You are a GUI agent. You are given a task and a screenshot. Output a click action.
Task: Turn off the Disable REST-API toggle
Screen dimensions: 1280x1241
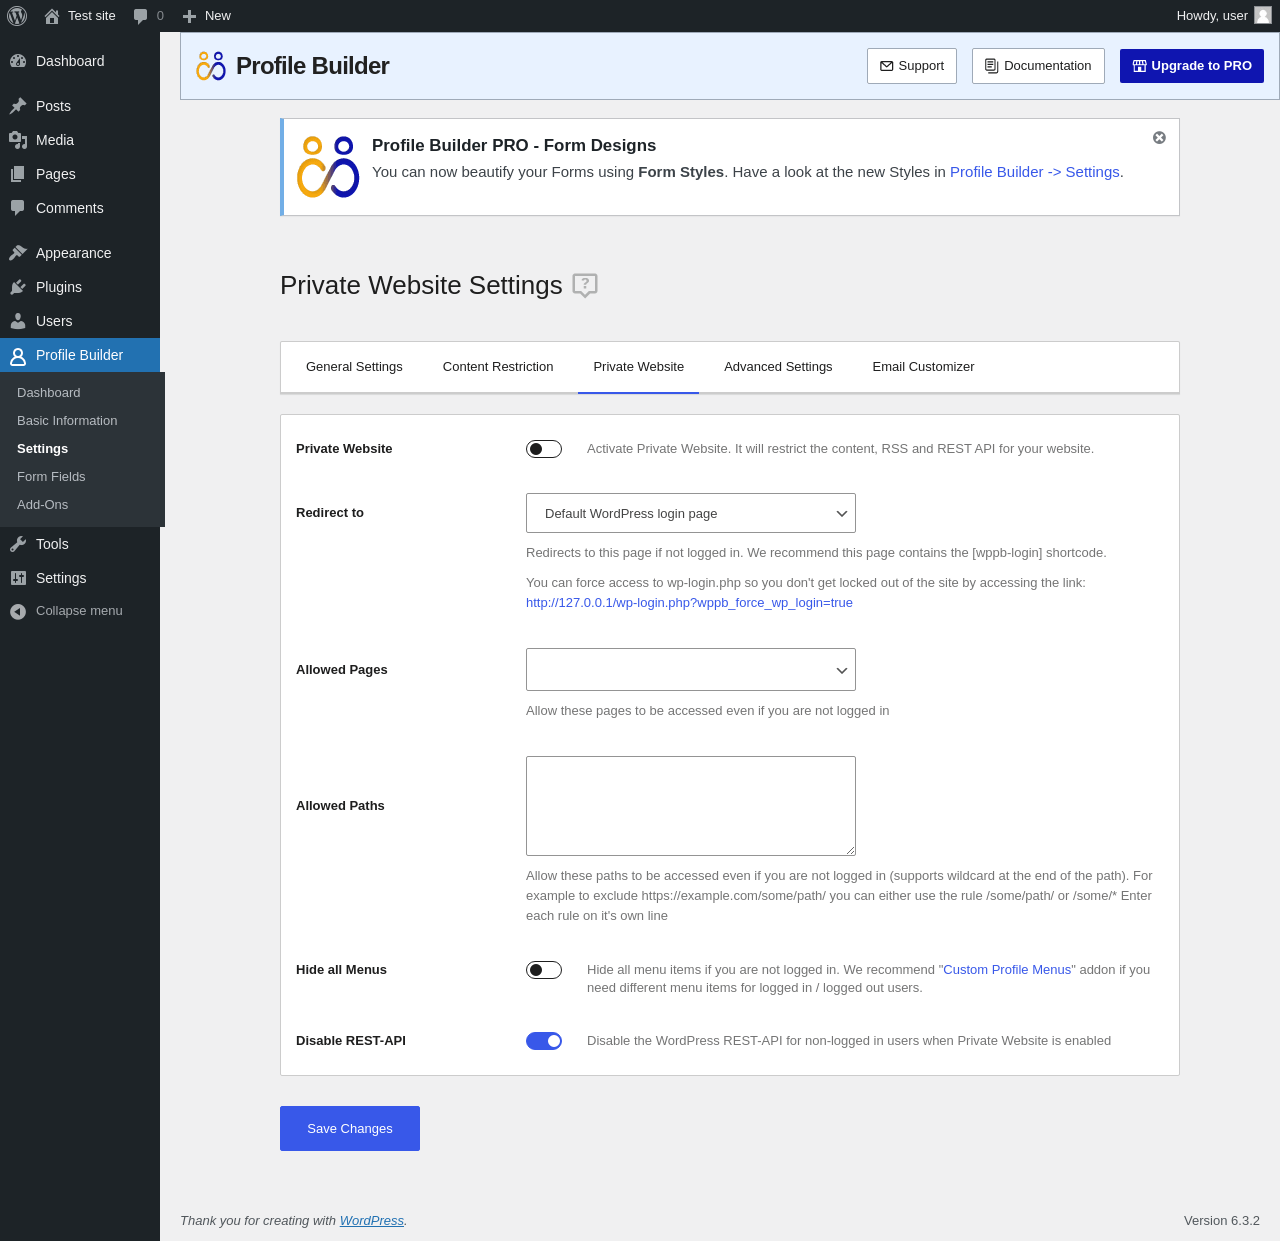pos(544,1041)
